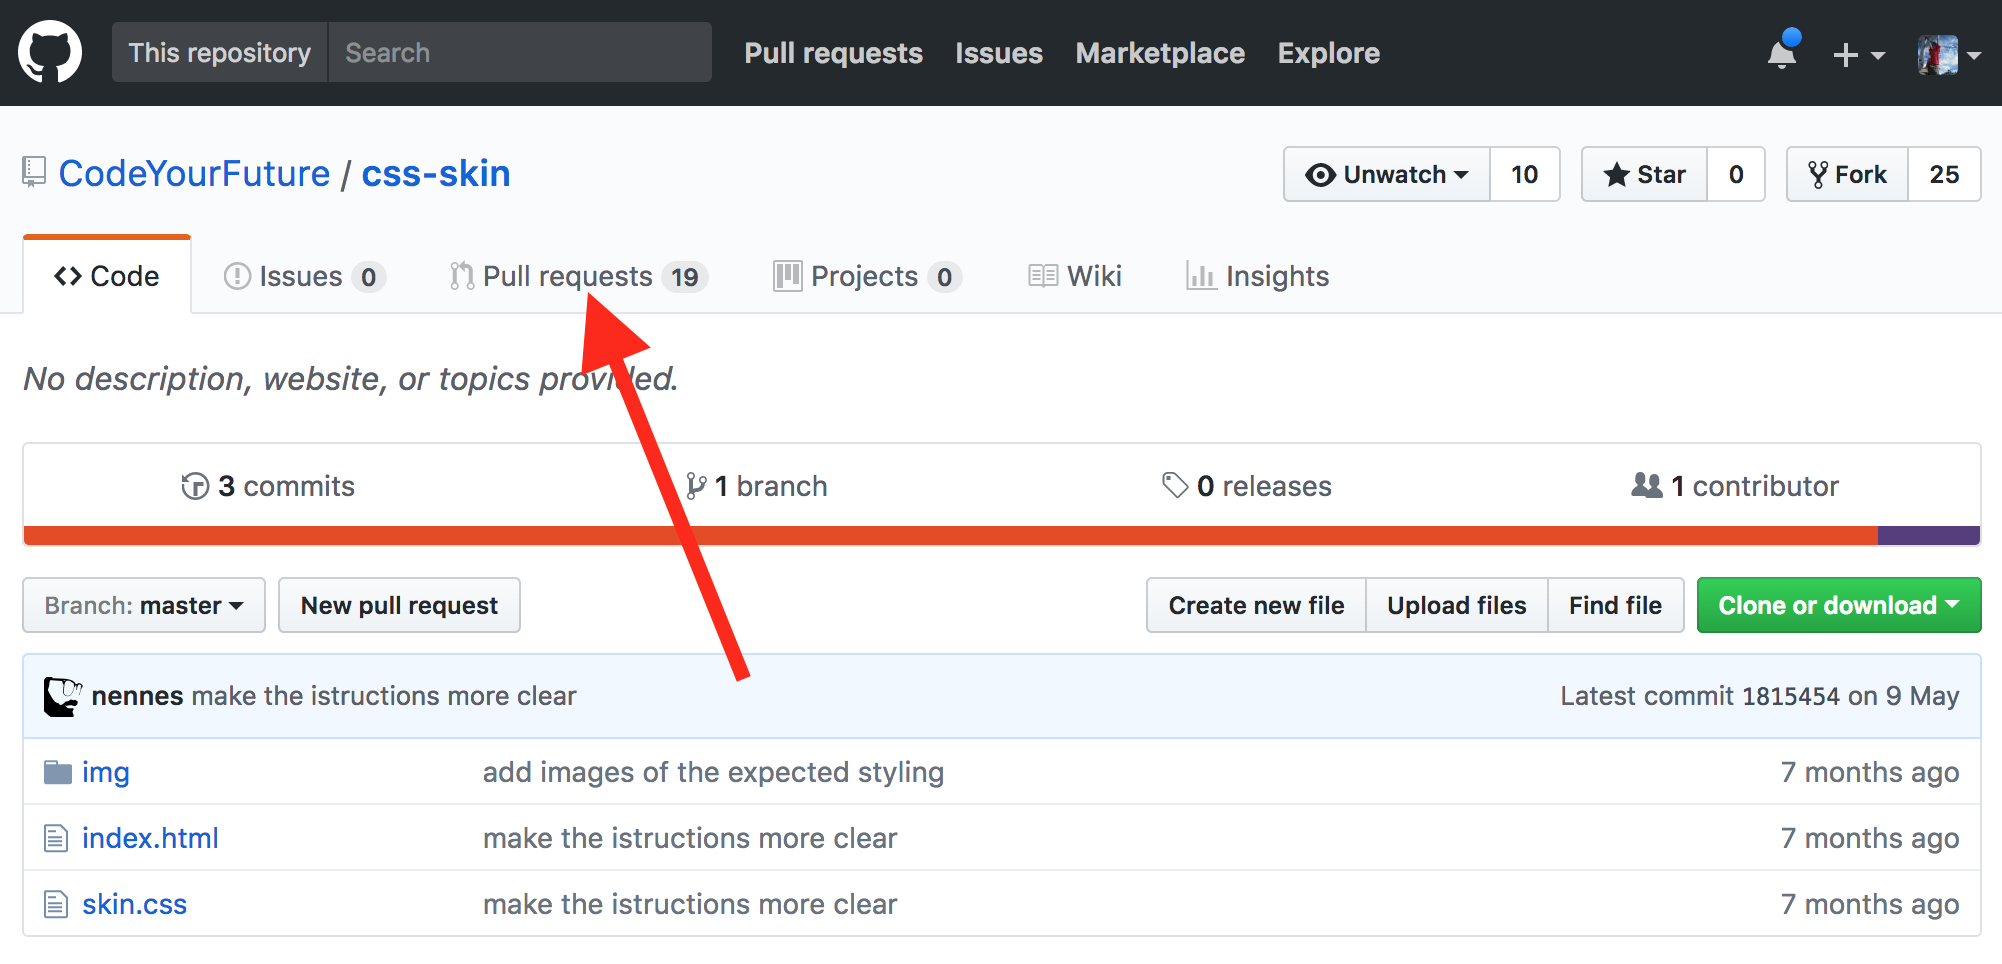Image resolution: width=2002 pixels, height=964 pixels.
Task: Click the purple segment of language bar
Action: [1929, 535]
